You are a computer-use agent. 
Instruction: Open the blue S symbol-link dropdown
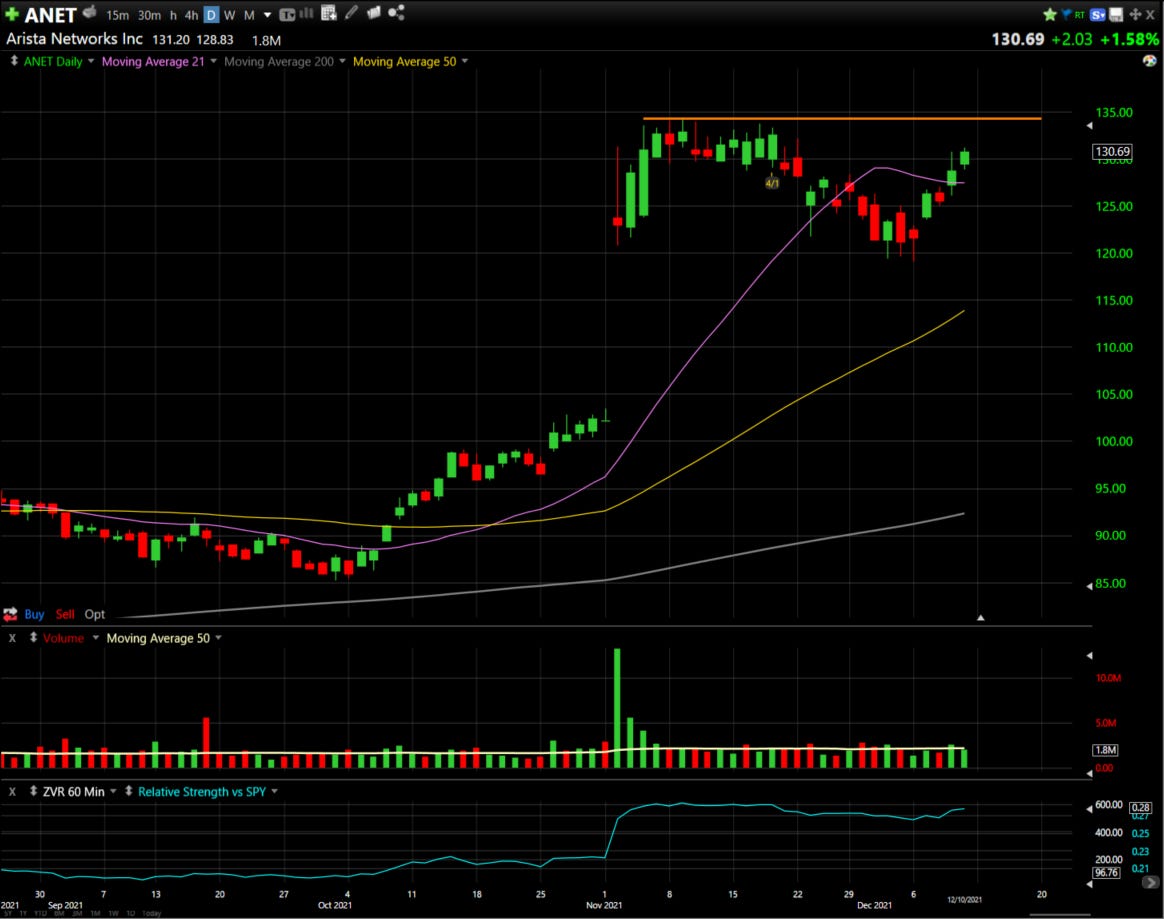tap(1098, 14)
